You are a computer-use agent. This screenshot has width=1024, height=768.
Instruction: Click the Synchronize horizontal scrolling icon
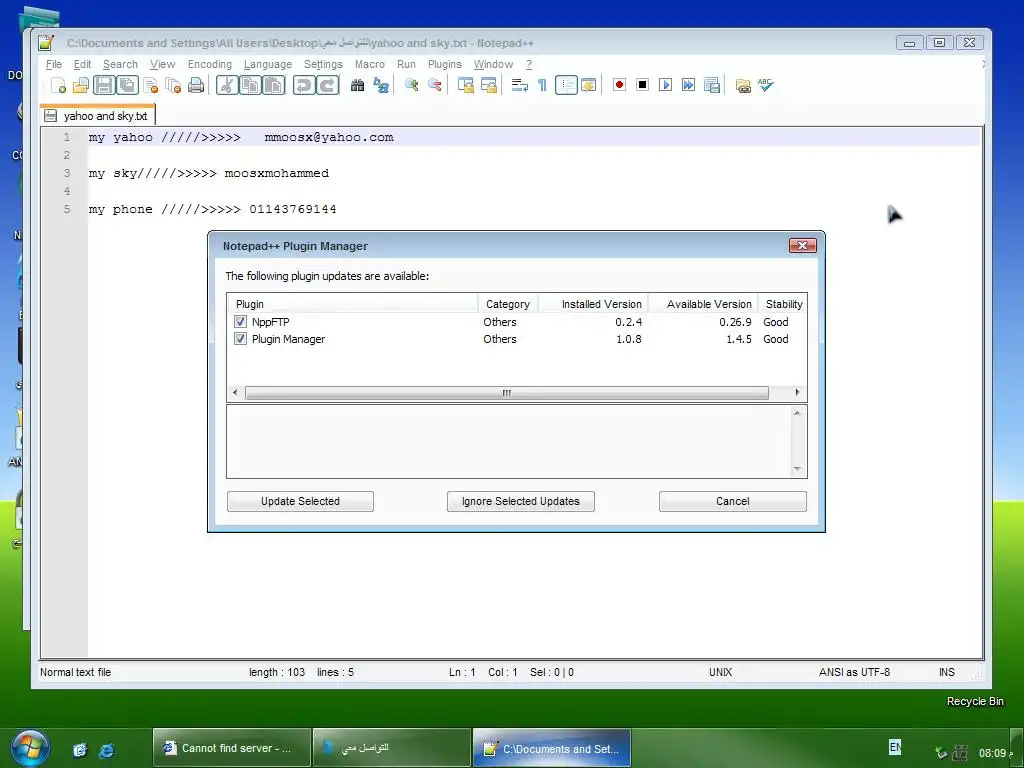488,86
